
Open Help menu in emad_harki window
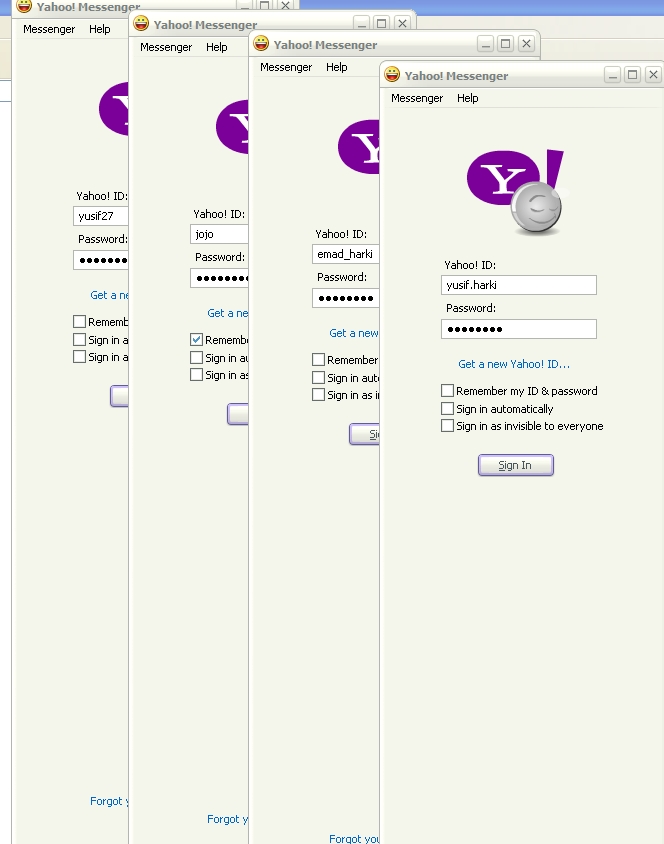click(337, 67)
